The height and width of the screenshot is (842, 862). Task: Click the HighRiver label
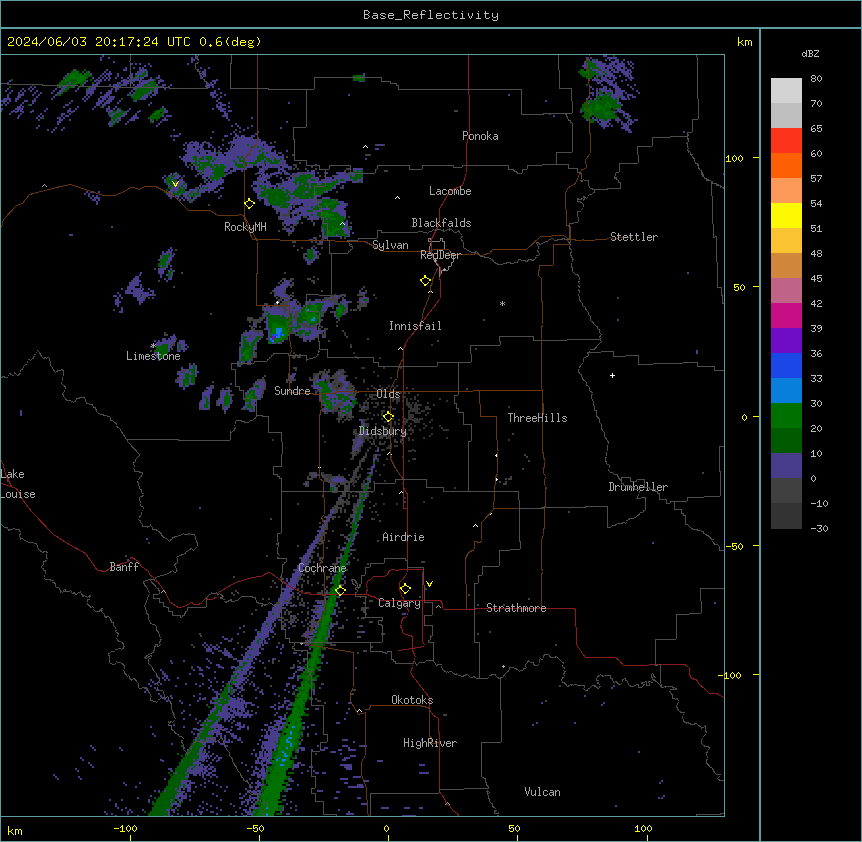430,743
